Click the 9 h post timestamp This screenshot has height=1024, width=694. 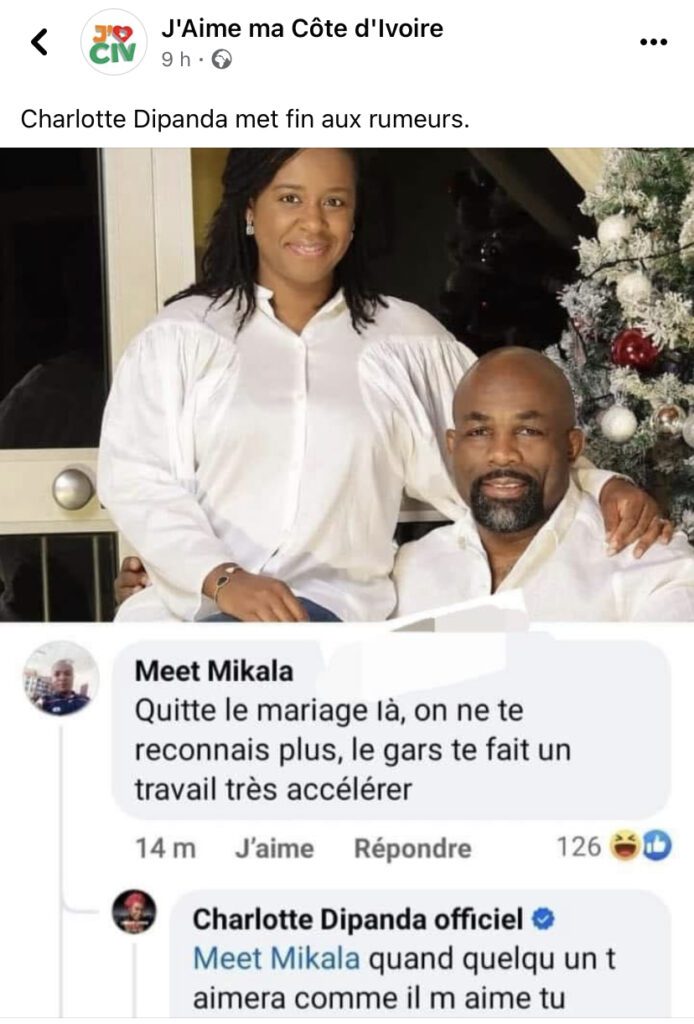coord(176,60)
